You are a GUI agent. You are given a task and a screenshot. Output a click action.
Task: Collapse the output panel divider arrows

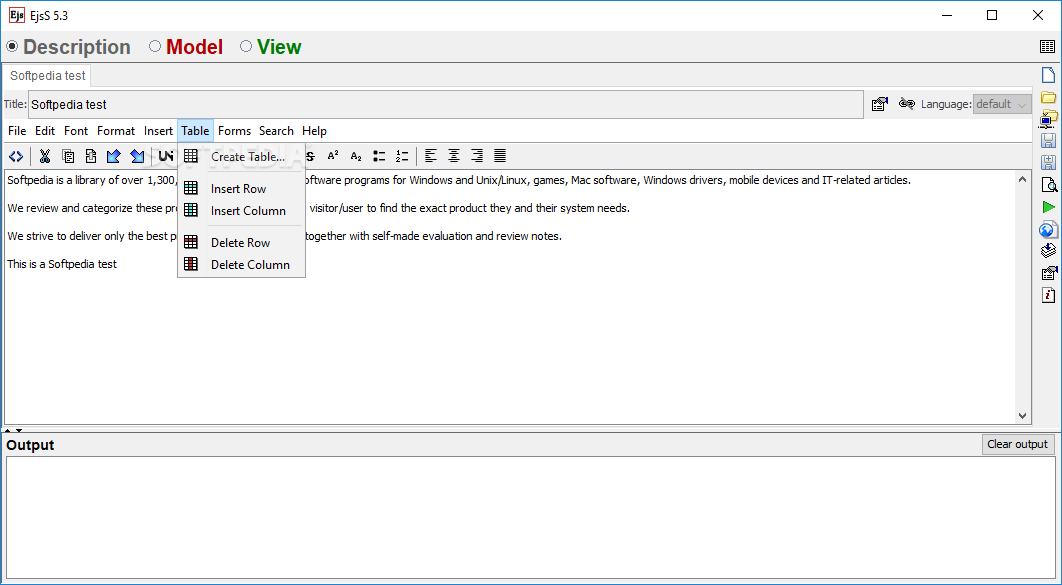(x=14, y=430)
